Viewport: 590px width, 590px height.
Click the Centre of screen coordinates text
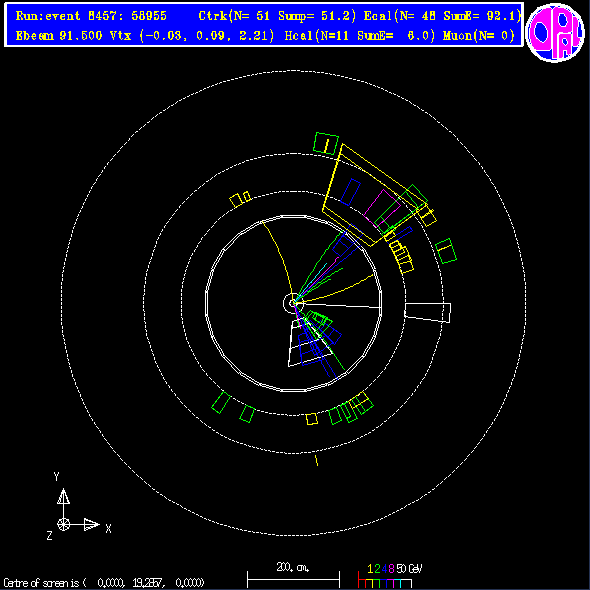pos(104,583)
